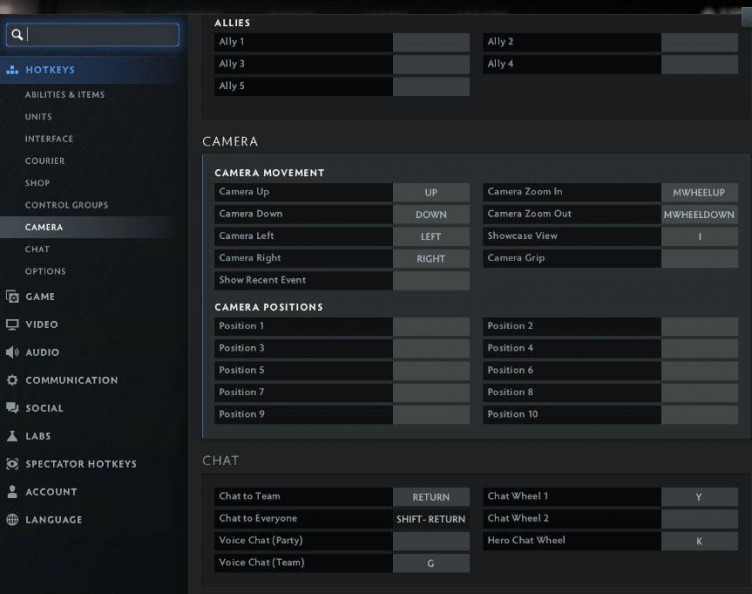The image size is (752, 594).
Task: Open the Options subsection under Hotkeys
Action: (x=45, y=271)
